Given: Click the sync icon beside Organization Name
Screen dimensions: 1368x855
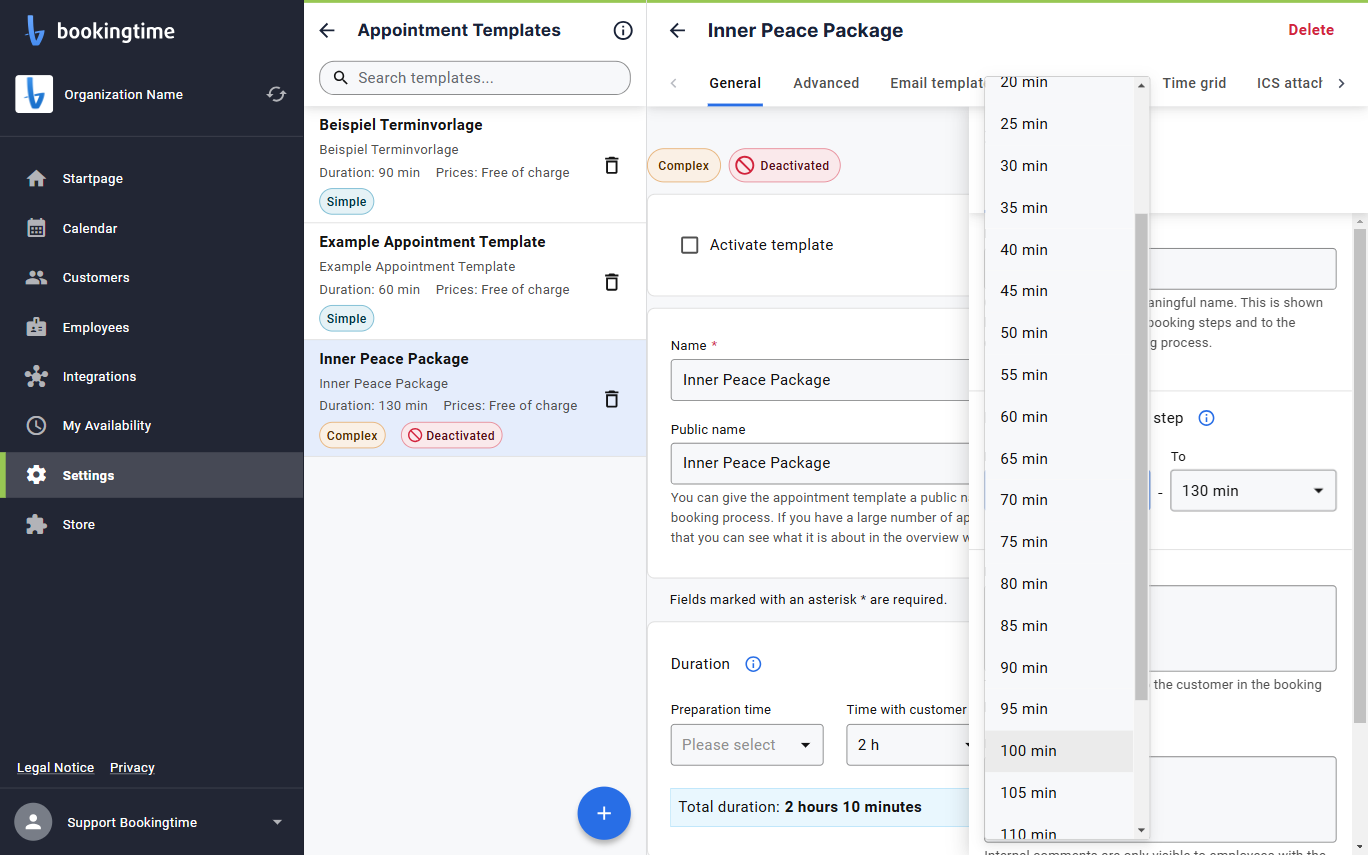Looking at the screenshot, I should pos(276,94).
